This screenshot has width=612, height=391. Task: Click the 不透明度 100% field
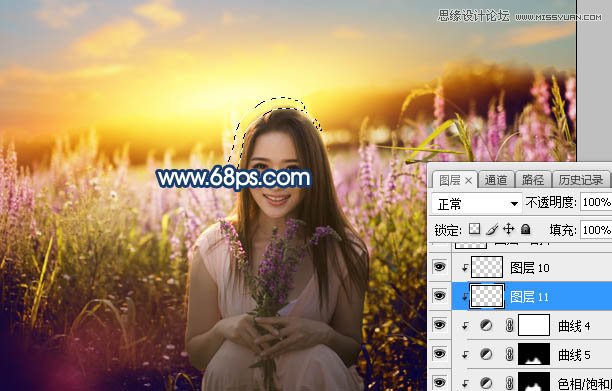click(596, 202)
